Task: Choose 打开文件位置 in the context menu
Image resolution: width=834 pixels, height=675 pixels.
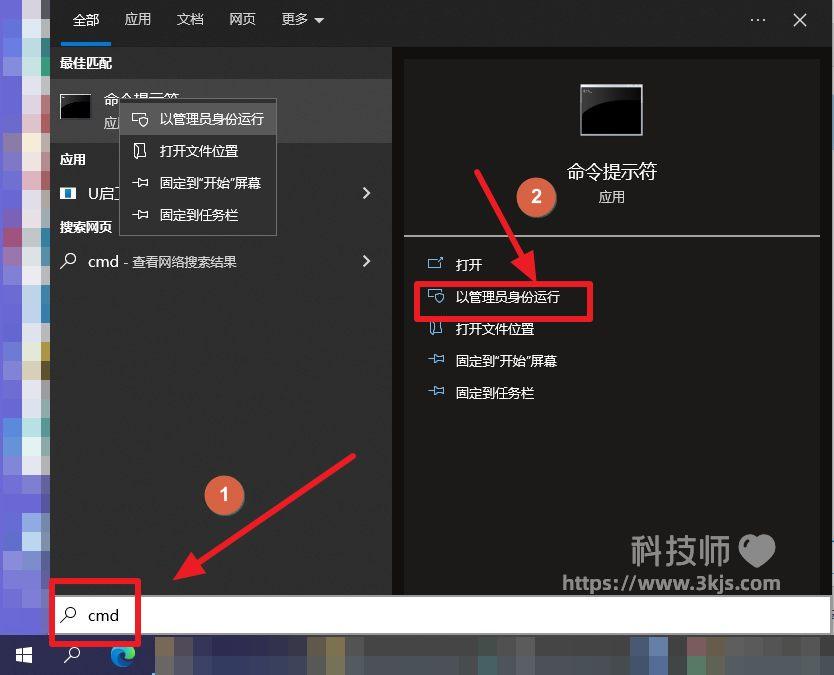Action: point(198,151)
